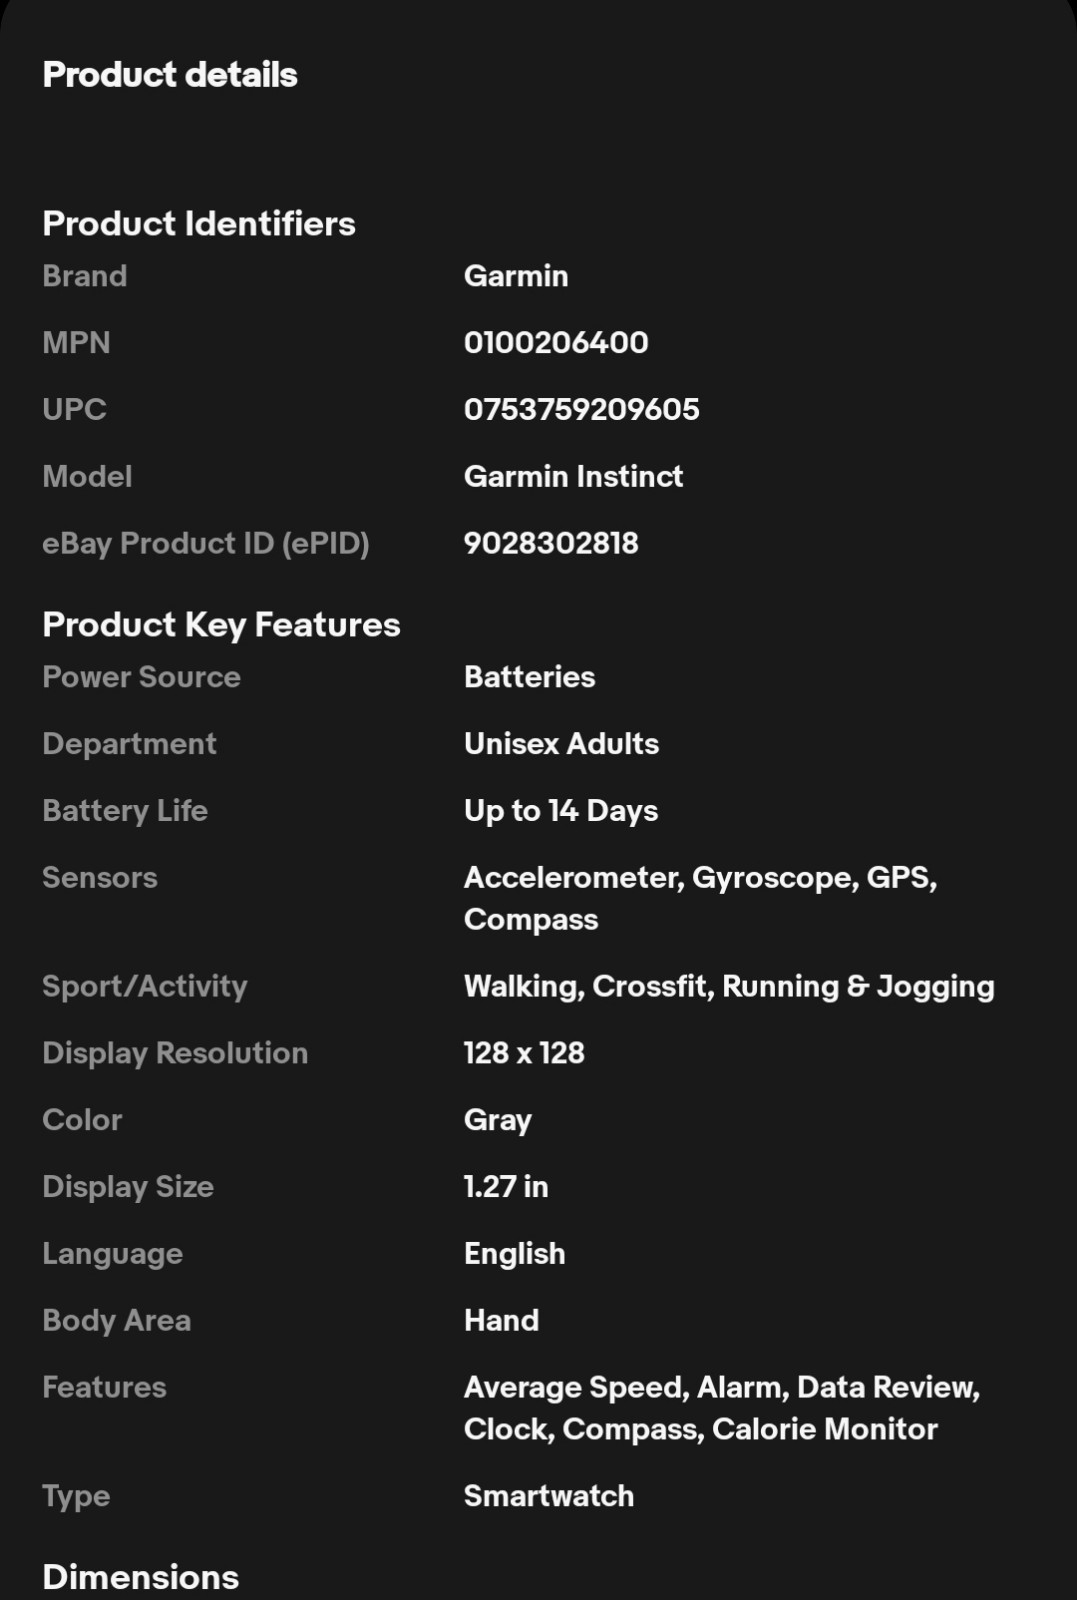
Task: Select the Color value Gray
Action: click(498, 1121)
